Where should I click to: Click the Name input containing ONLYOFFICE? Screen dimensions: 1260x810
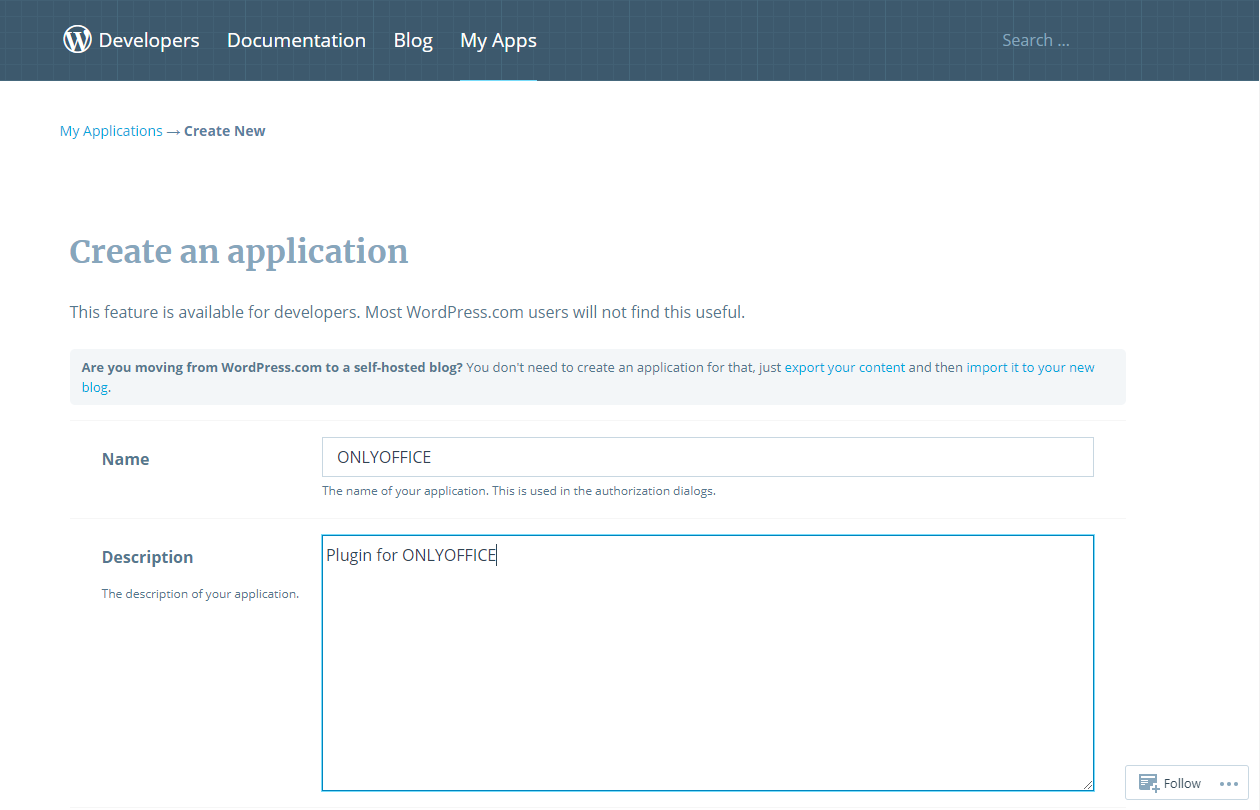tap(707, 457)
